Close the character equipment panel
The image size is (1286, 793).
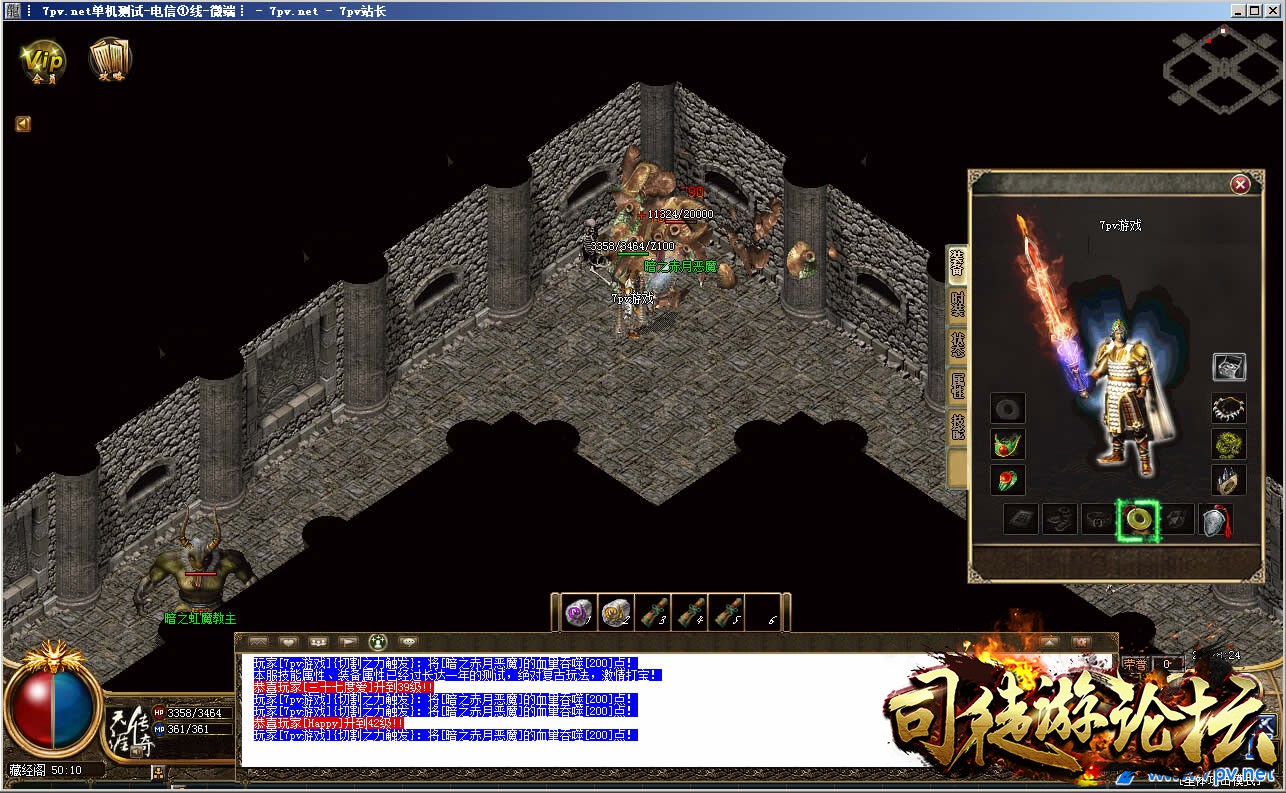click(x=1240, y=185)
